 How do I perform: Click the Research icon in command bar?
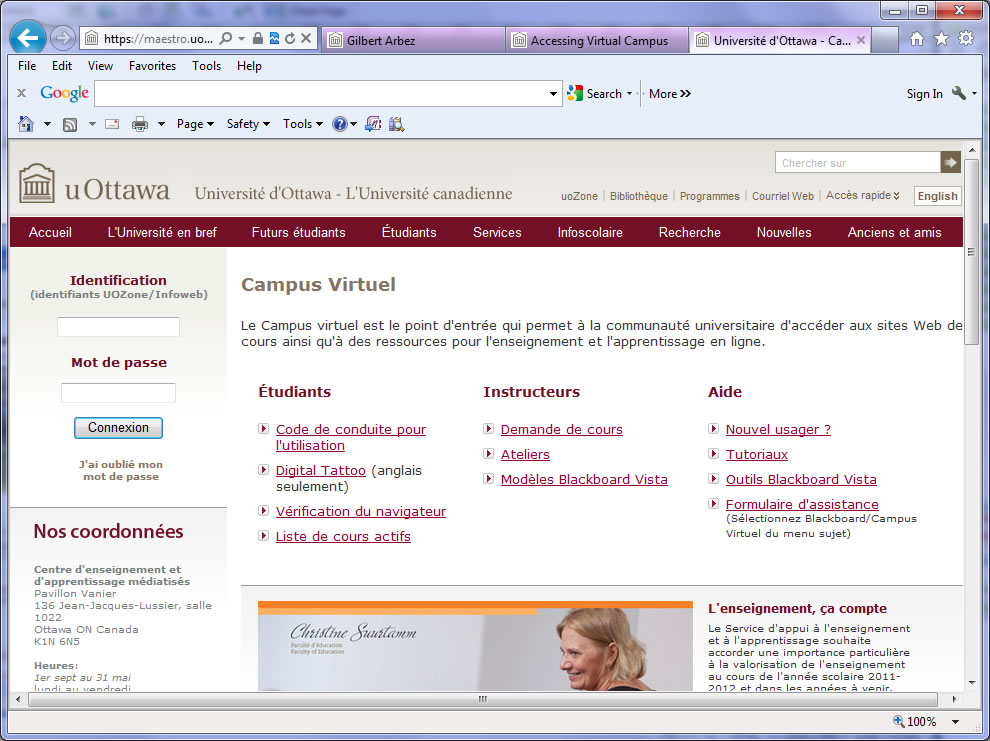point(397,124)
